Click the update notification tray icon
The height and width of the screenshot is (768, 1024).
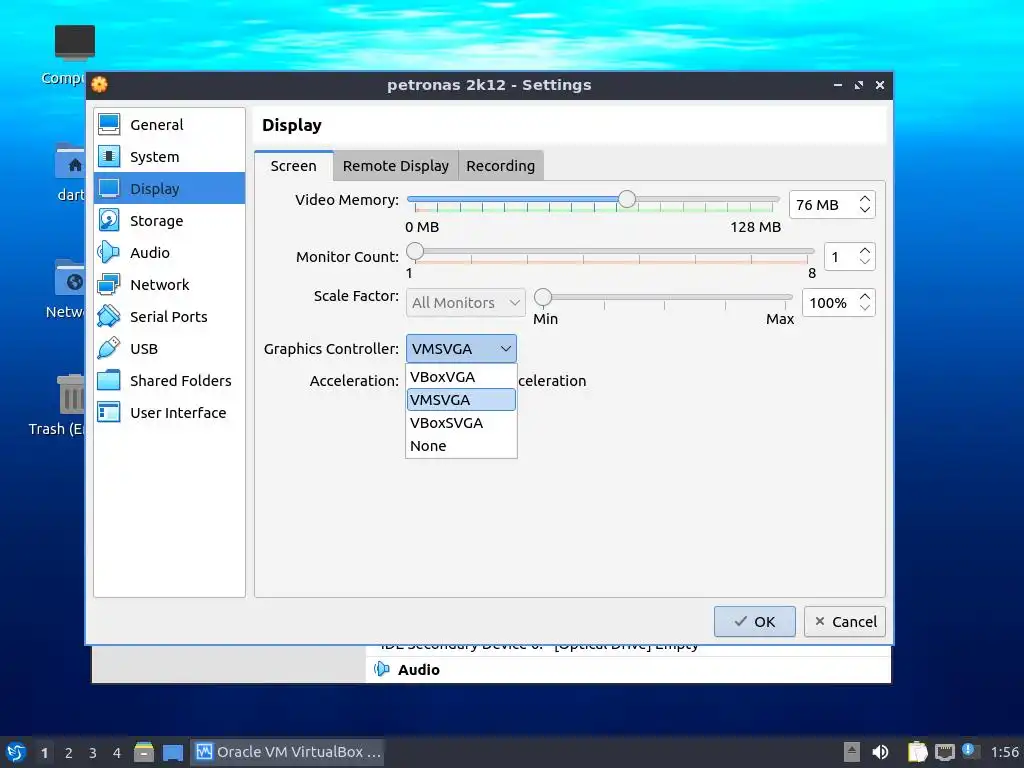click(x=970, y=751)
